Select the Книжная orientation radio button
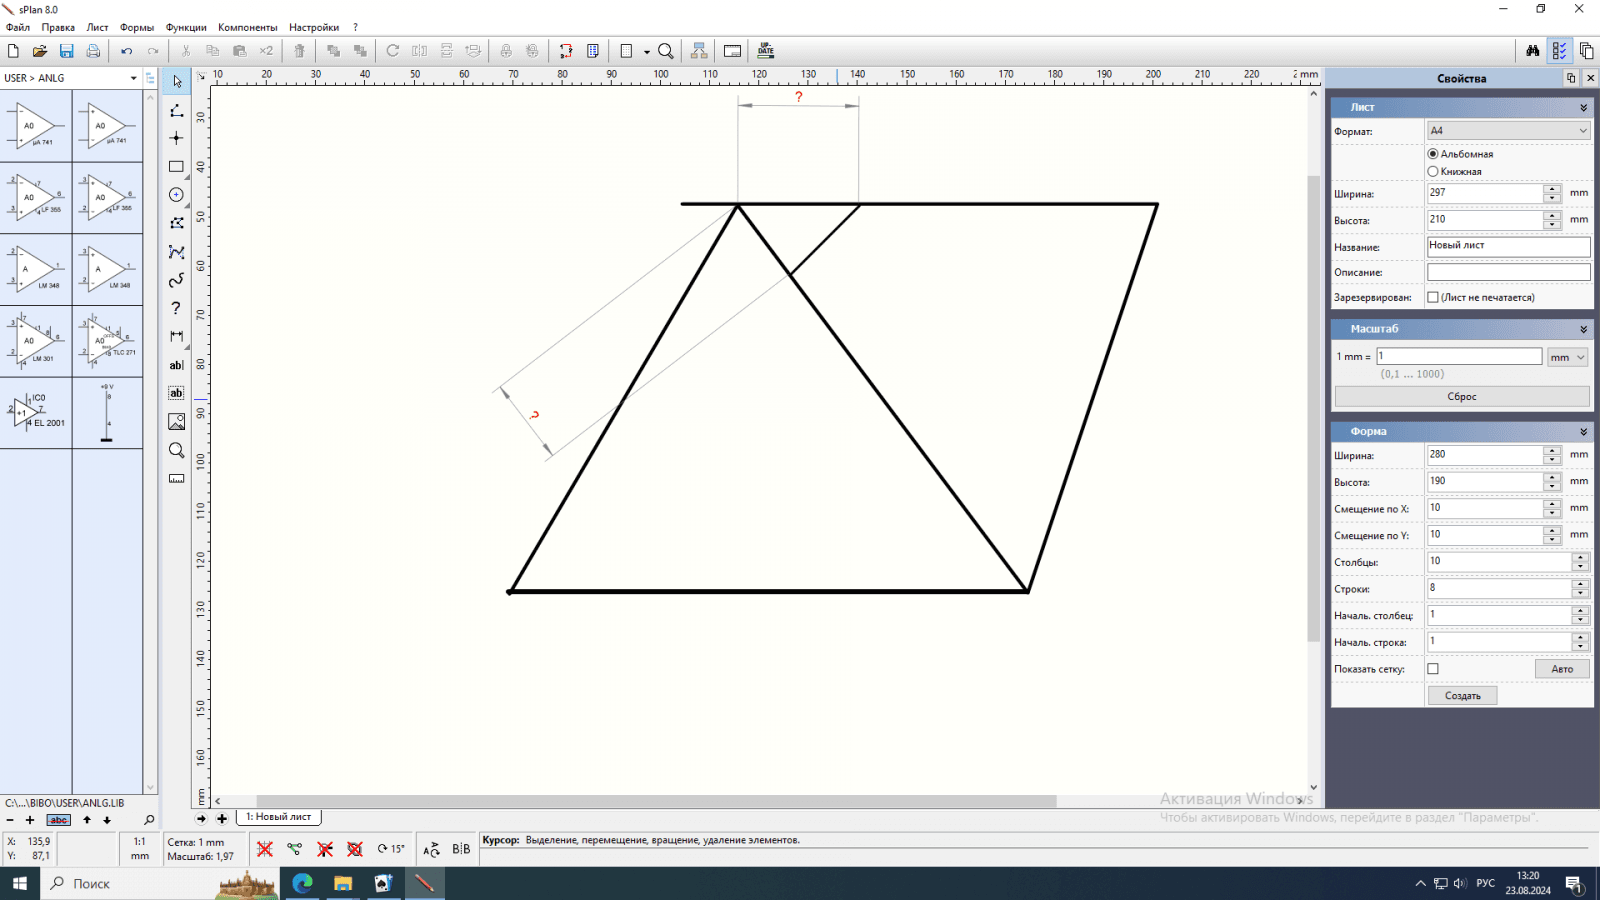The image size is (1600, 900). 1433,172
